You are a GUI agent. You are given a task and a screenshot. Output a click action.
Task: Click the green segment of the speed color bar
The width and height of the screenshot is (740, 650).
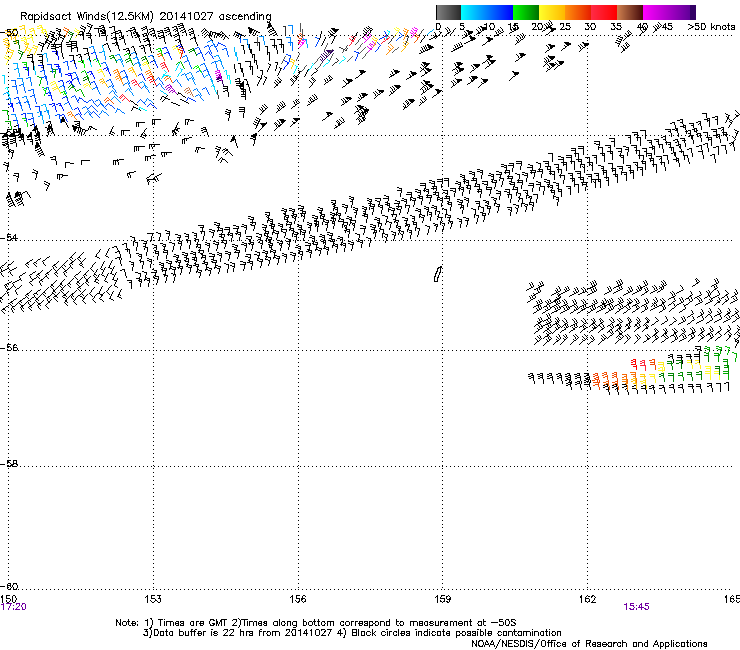coord(526,12)
